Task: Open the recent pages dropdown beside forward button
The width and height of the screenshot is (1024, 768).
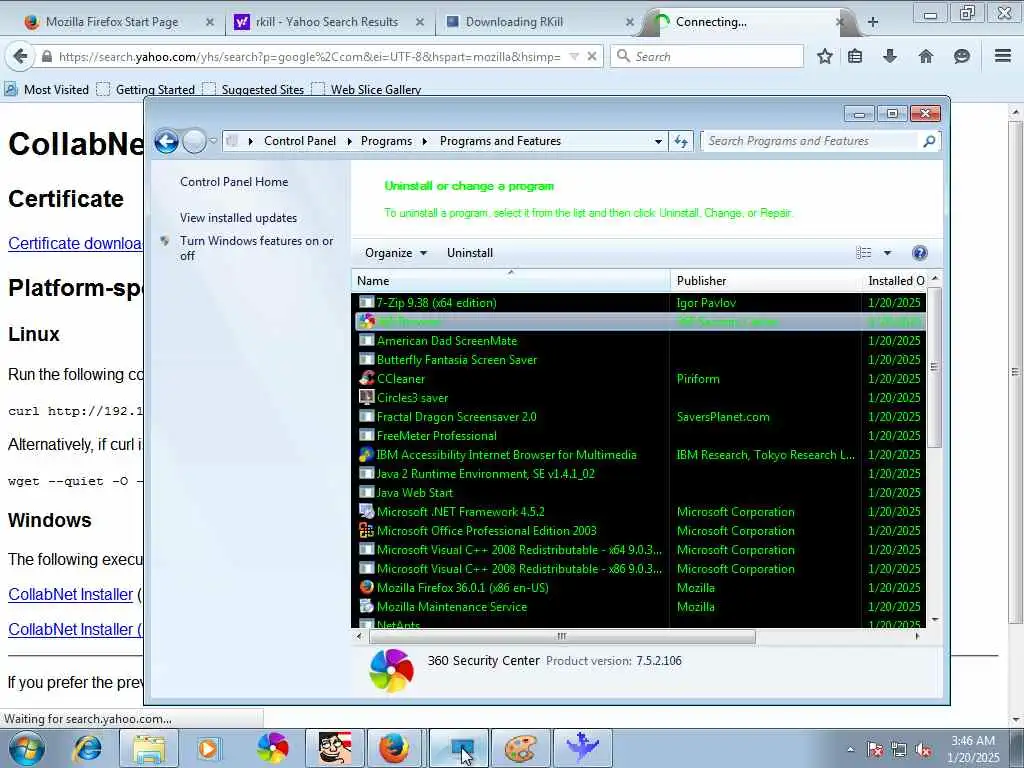Action: 213,141
